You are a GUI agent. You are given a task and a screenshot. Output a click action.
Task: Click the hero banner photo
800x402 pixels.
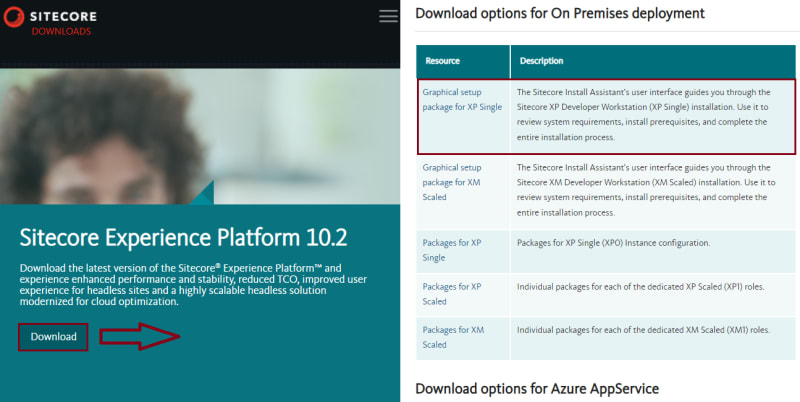(200, 137)
